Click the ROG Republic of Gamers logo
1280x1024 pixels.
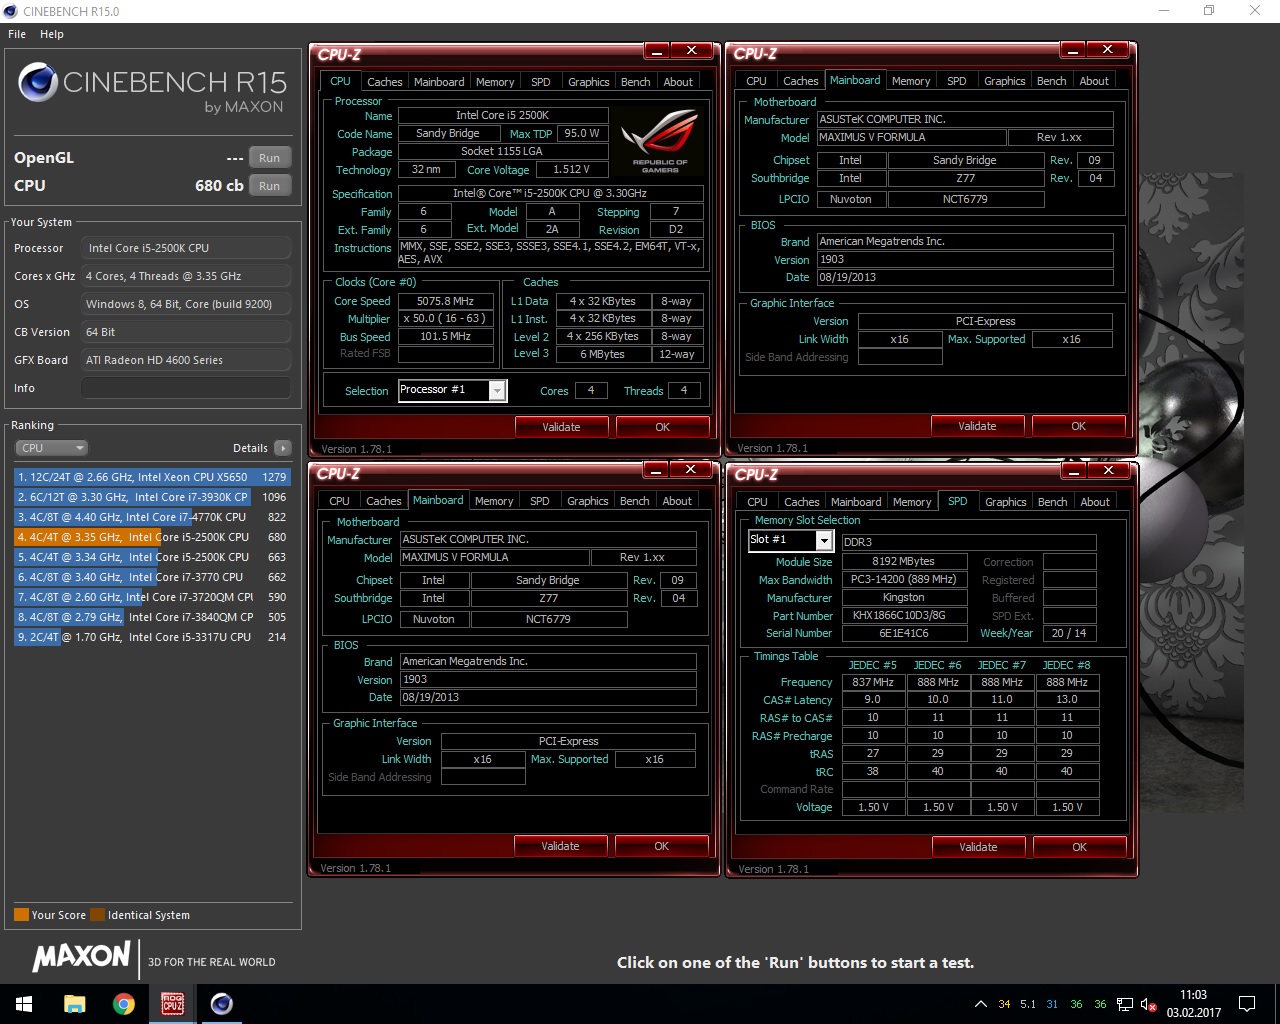[x=660, y=141]
